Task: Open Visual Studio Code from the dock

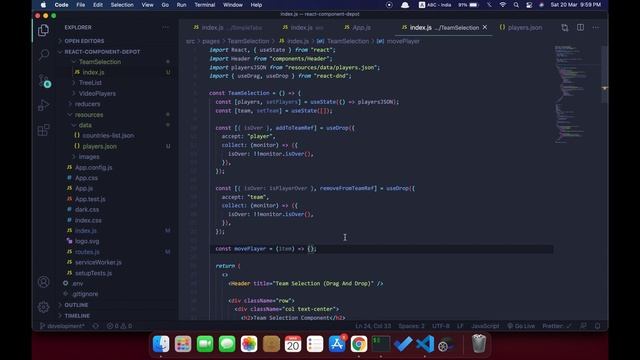Action: pyautogui.click(x=425, y=344)
